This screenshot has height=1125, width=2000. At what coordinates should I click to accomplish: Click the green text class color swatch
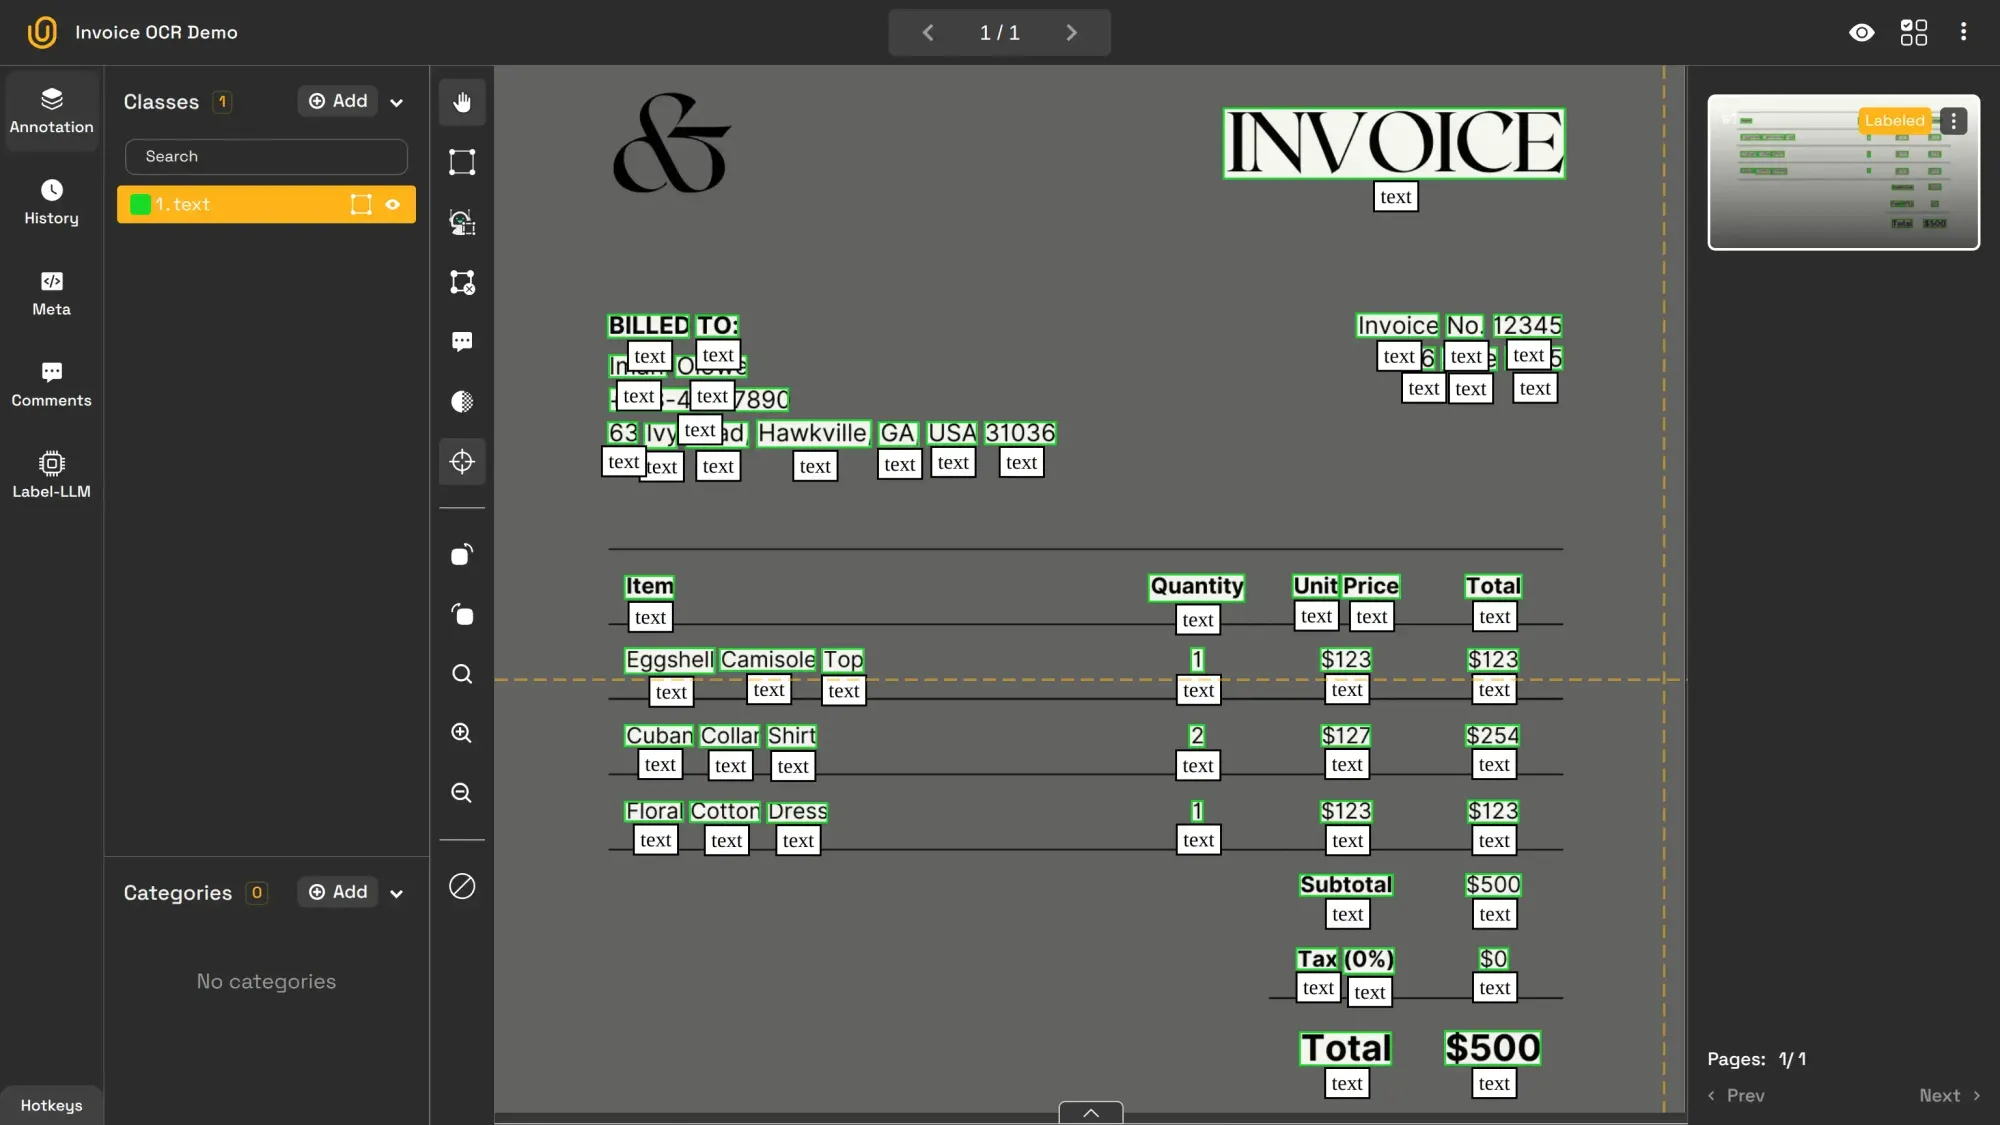click(140, 204)
